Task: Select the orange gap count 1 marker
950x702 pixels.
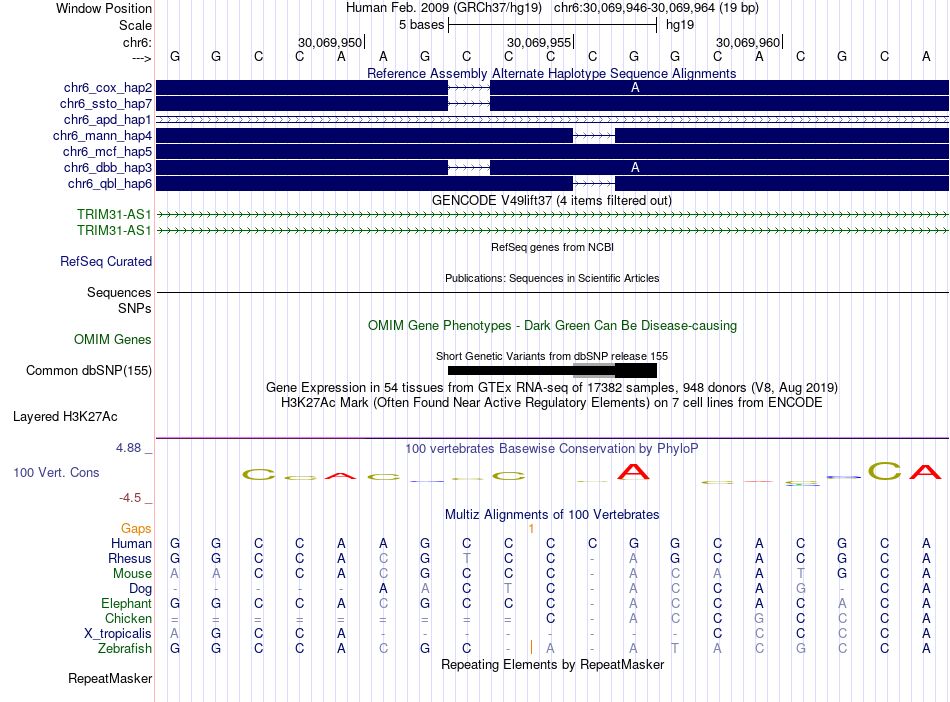Action: coord(531,529)
